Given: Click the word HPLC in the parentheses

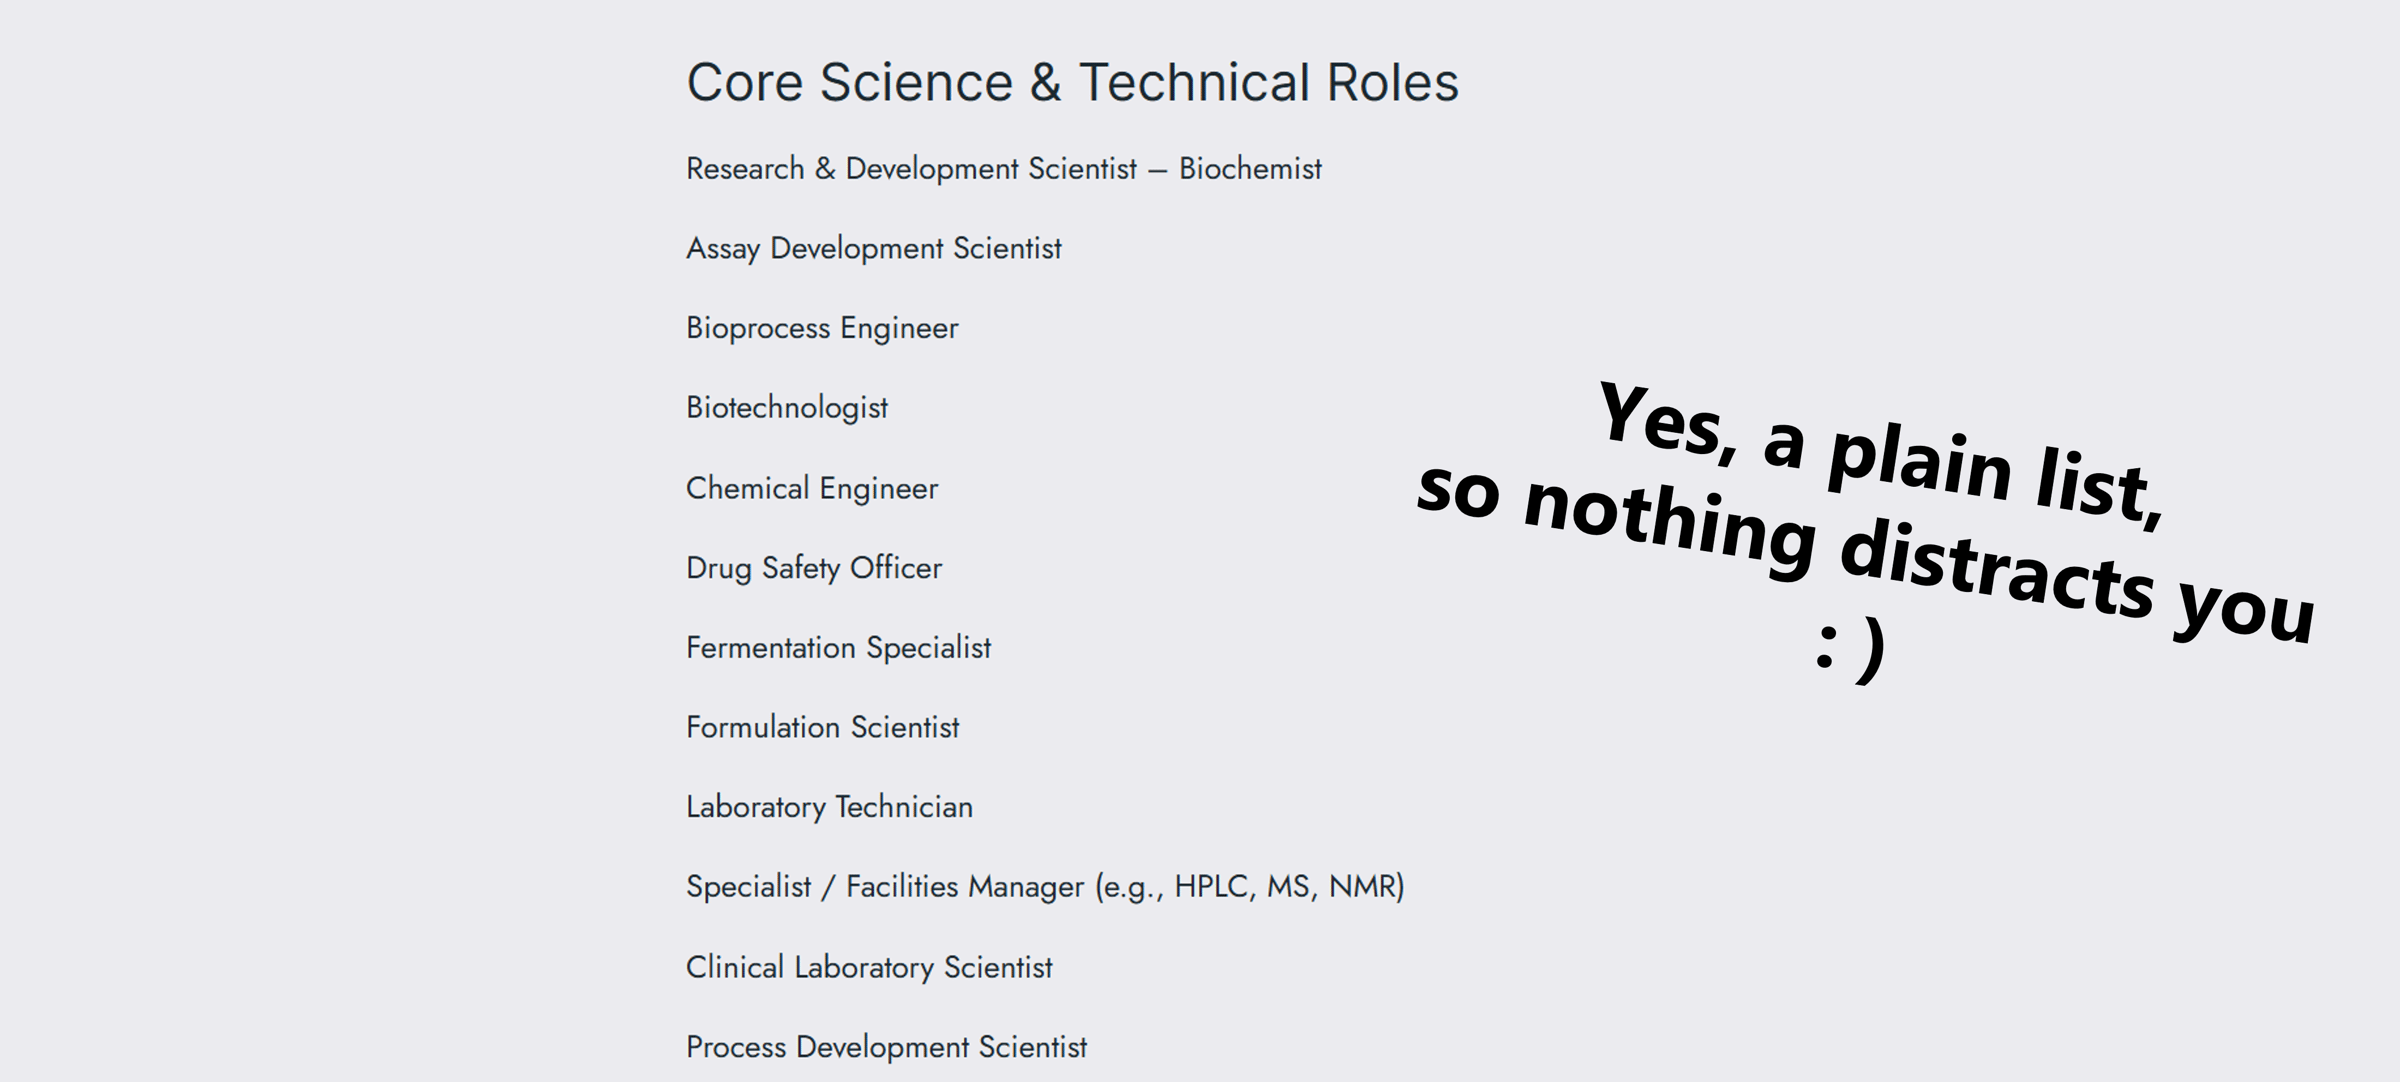Looking at the screenshot, I should 1212,887.
